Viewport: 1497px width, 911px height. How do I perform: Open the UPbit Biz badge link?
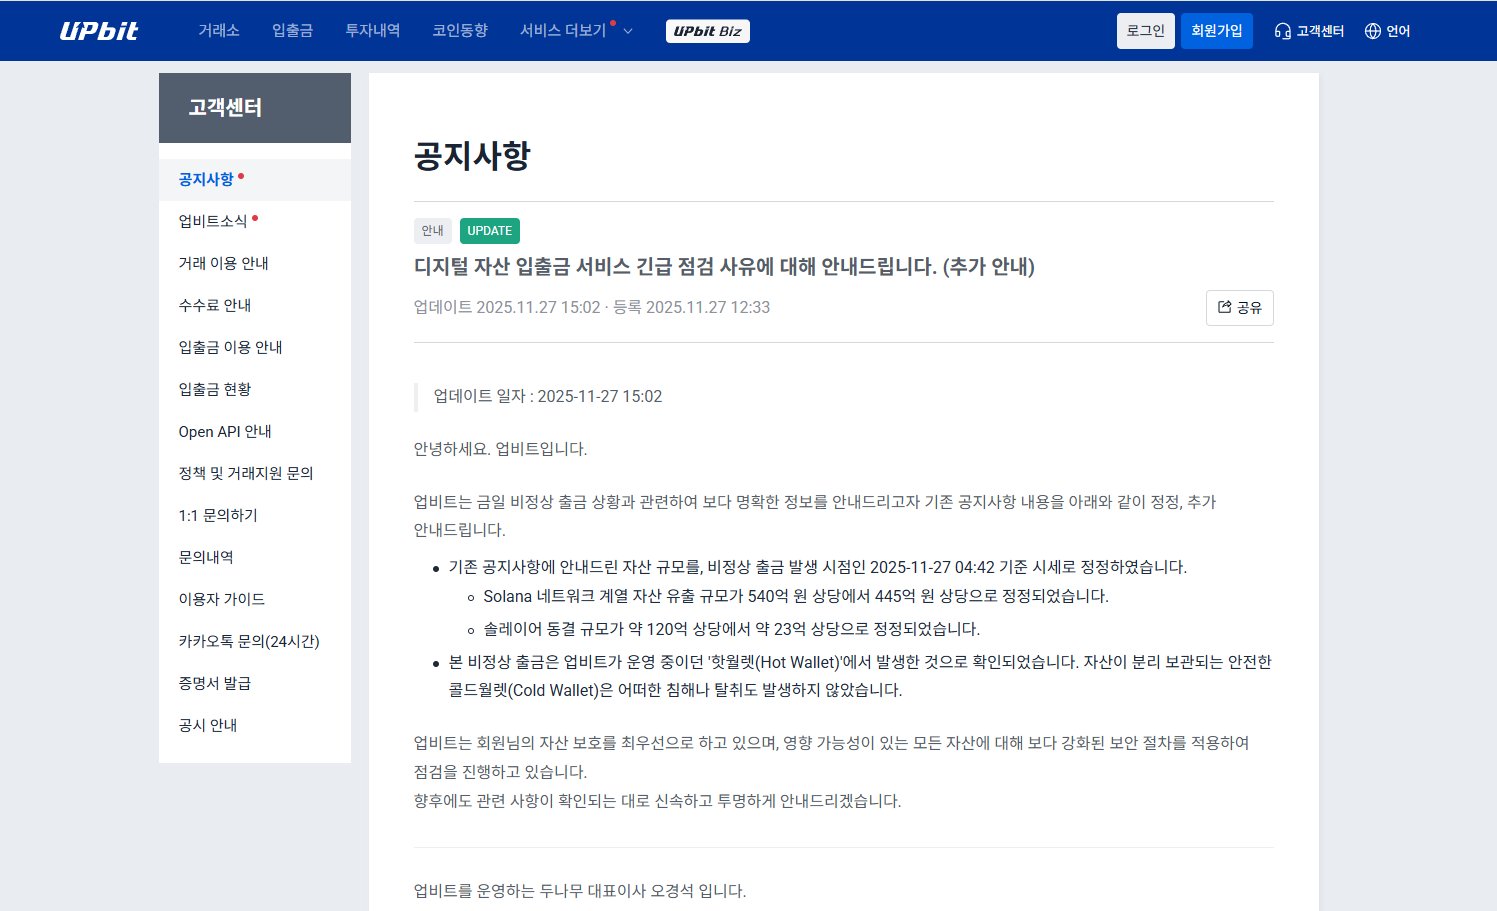pyautogui.click(x=707, y=31)
